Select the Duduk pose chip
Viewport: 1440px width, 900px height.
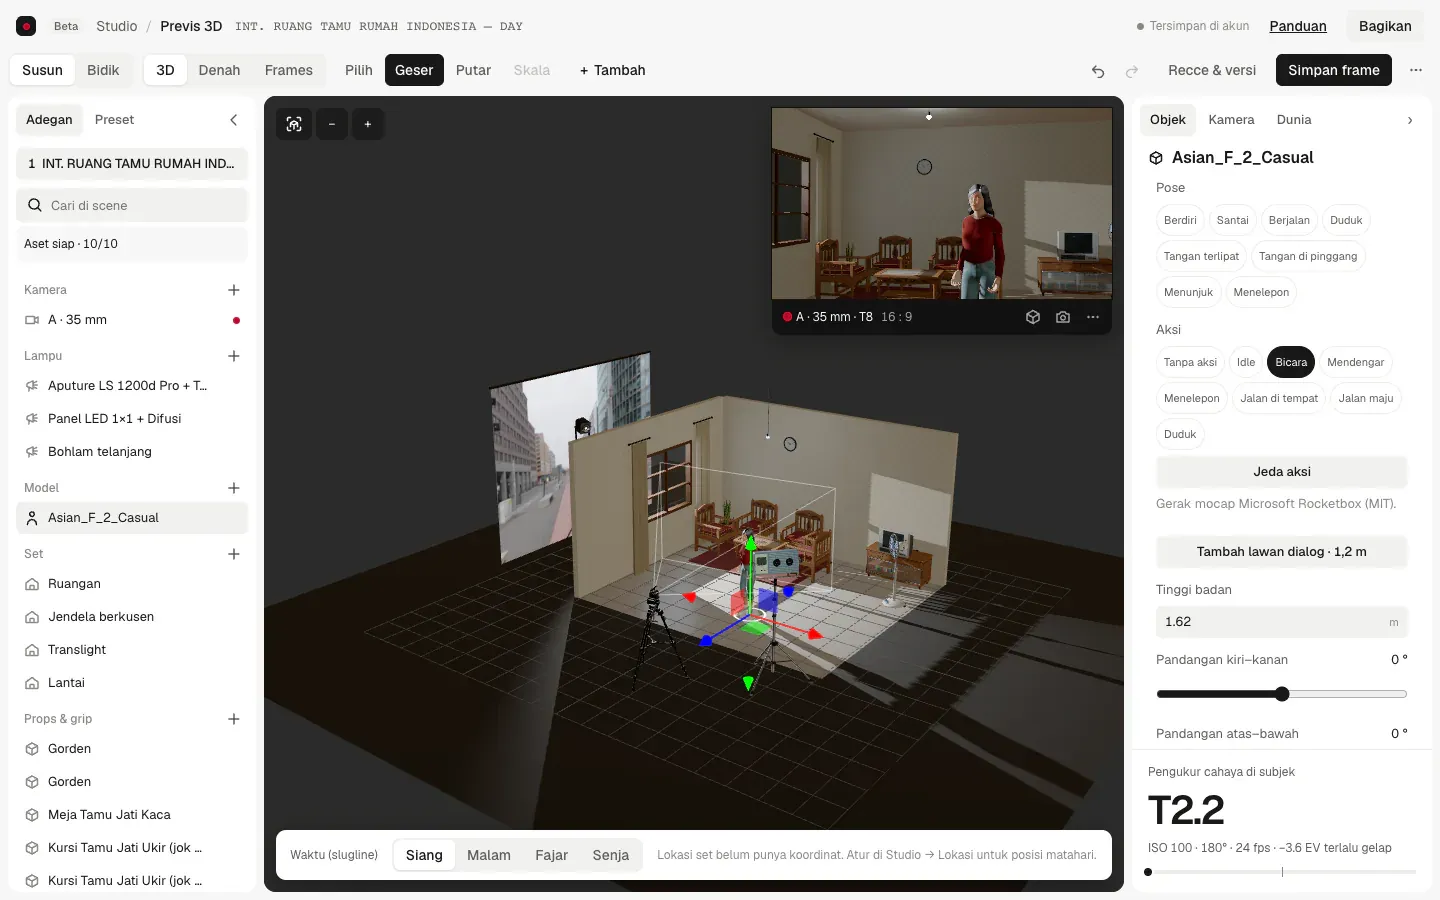1346,220
